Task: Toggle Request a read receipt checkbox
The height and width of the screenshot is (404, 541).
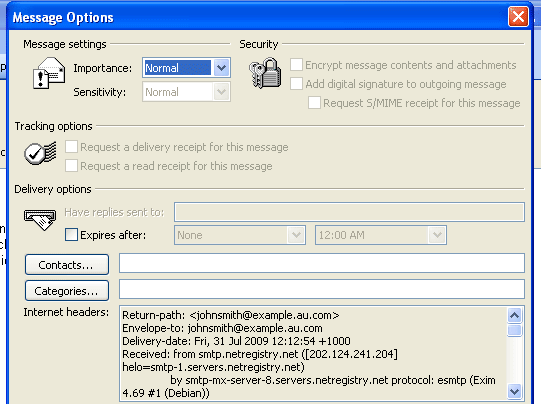Action: [71, 166]
